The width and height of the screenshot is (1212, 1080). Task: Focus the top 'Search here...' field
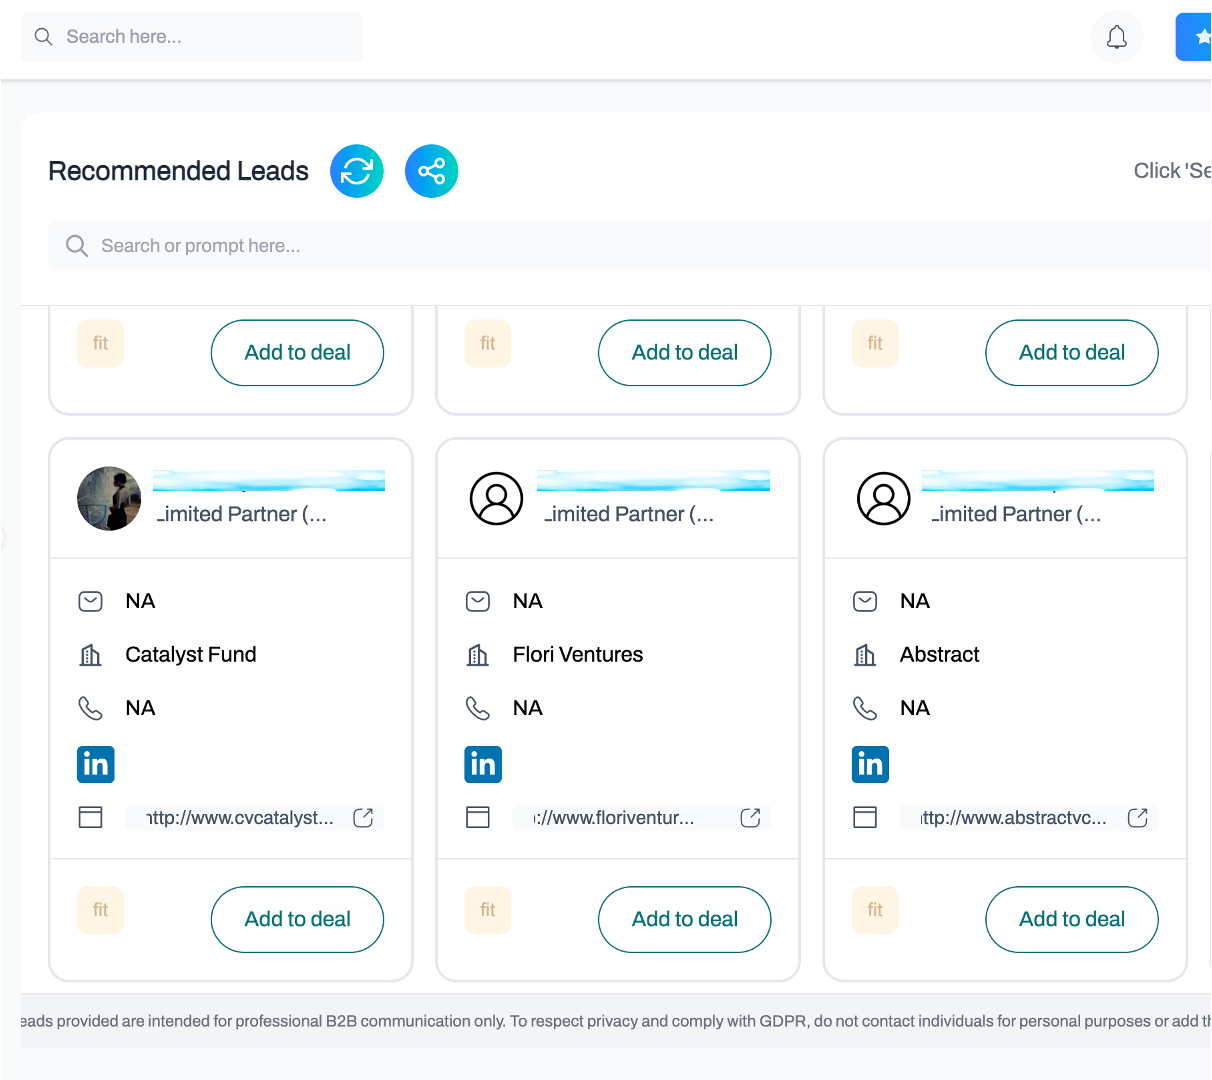click(192, 37)
